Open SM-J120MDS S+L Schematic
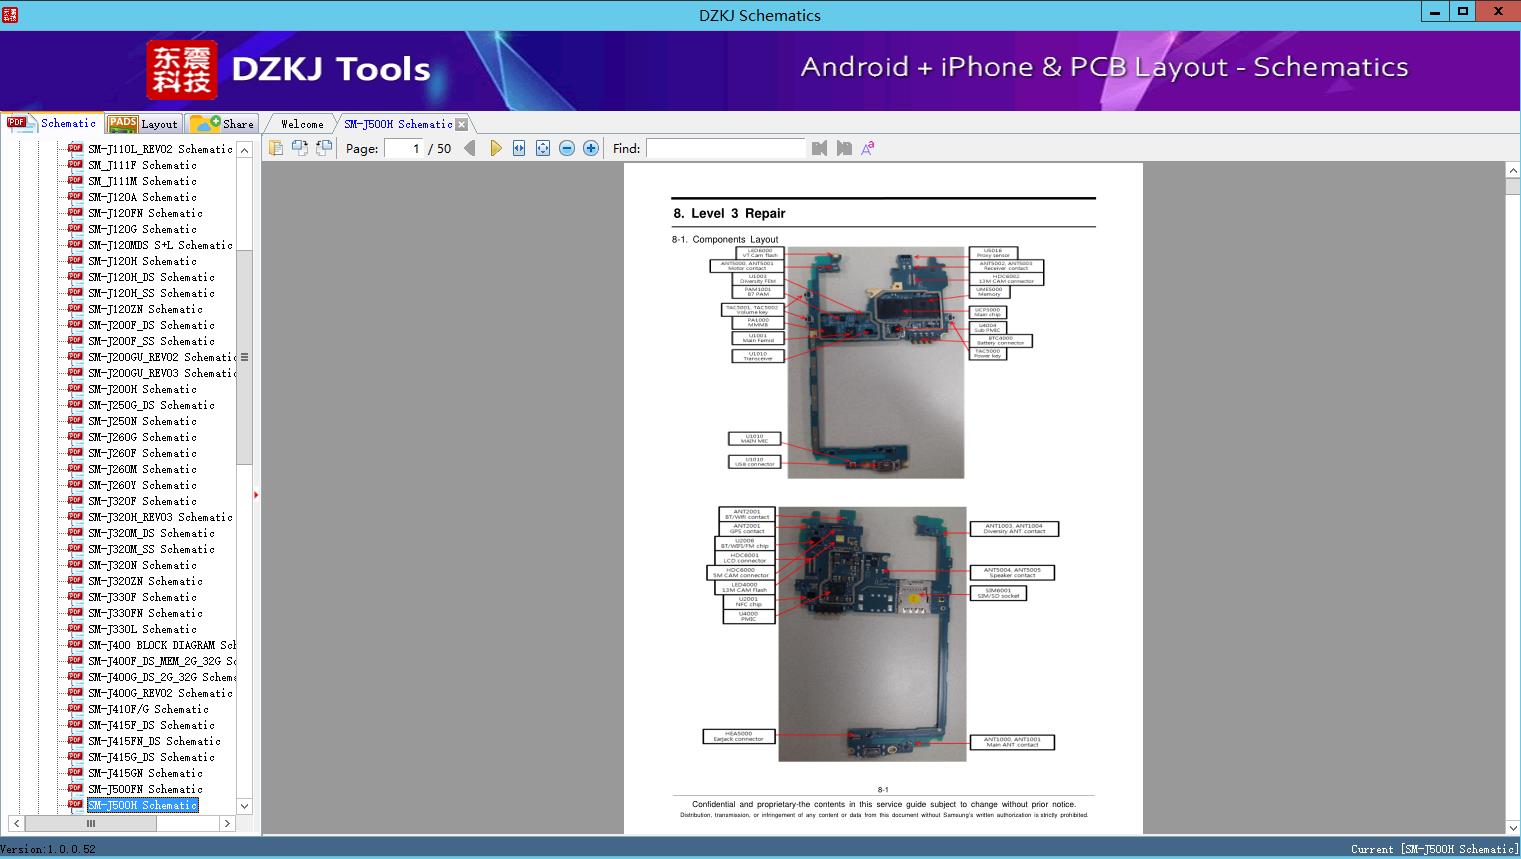The height and width of the screenshot is (859, 1521). (160, 245)
